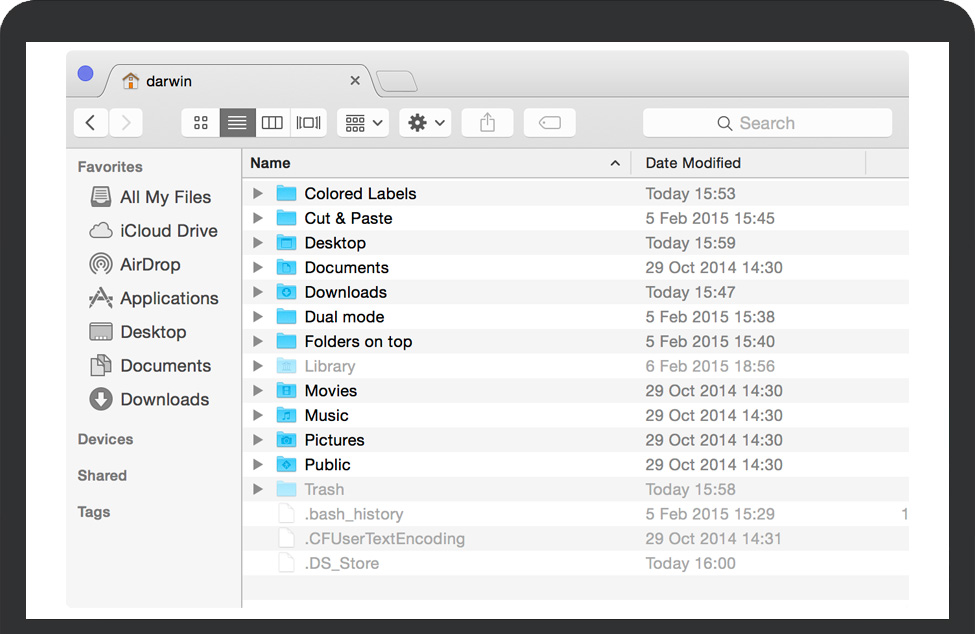Expand the Movies folder disclosure triangle
This screenshot has width=975, height=634.
(258, 391)
